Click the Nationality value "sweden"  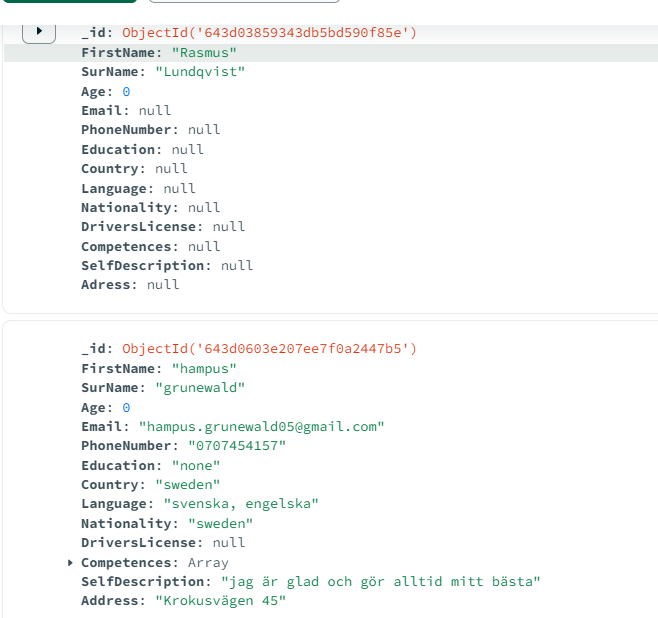[x=221, y=524]
